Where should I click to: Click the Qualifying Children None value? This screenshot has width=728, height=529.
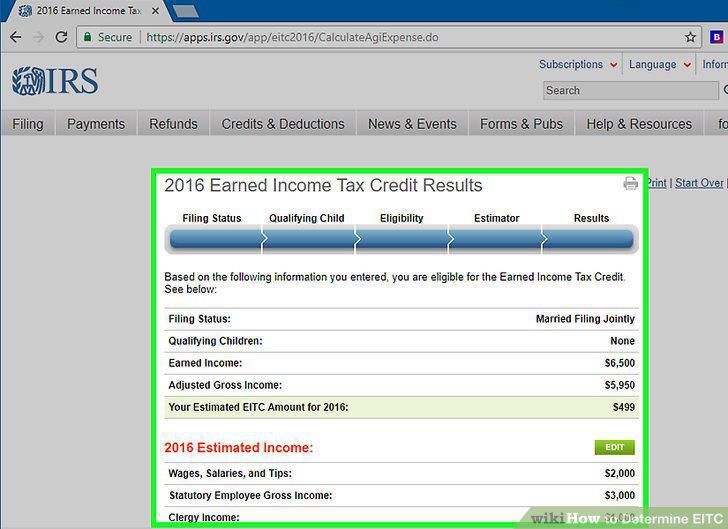(622, 341)
